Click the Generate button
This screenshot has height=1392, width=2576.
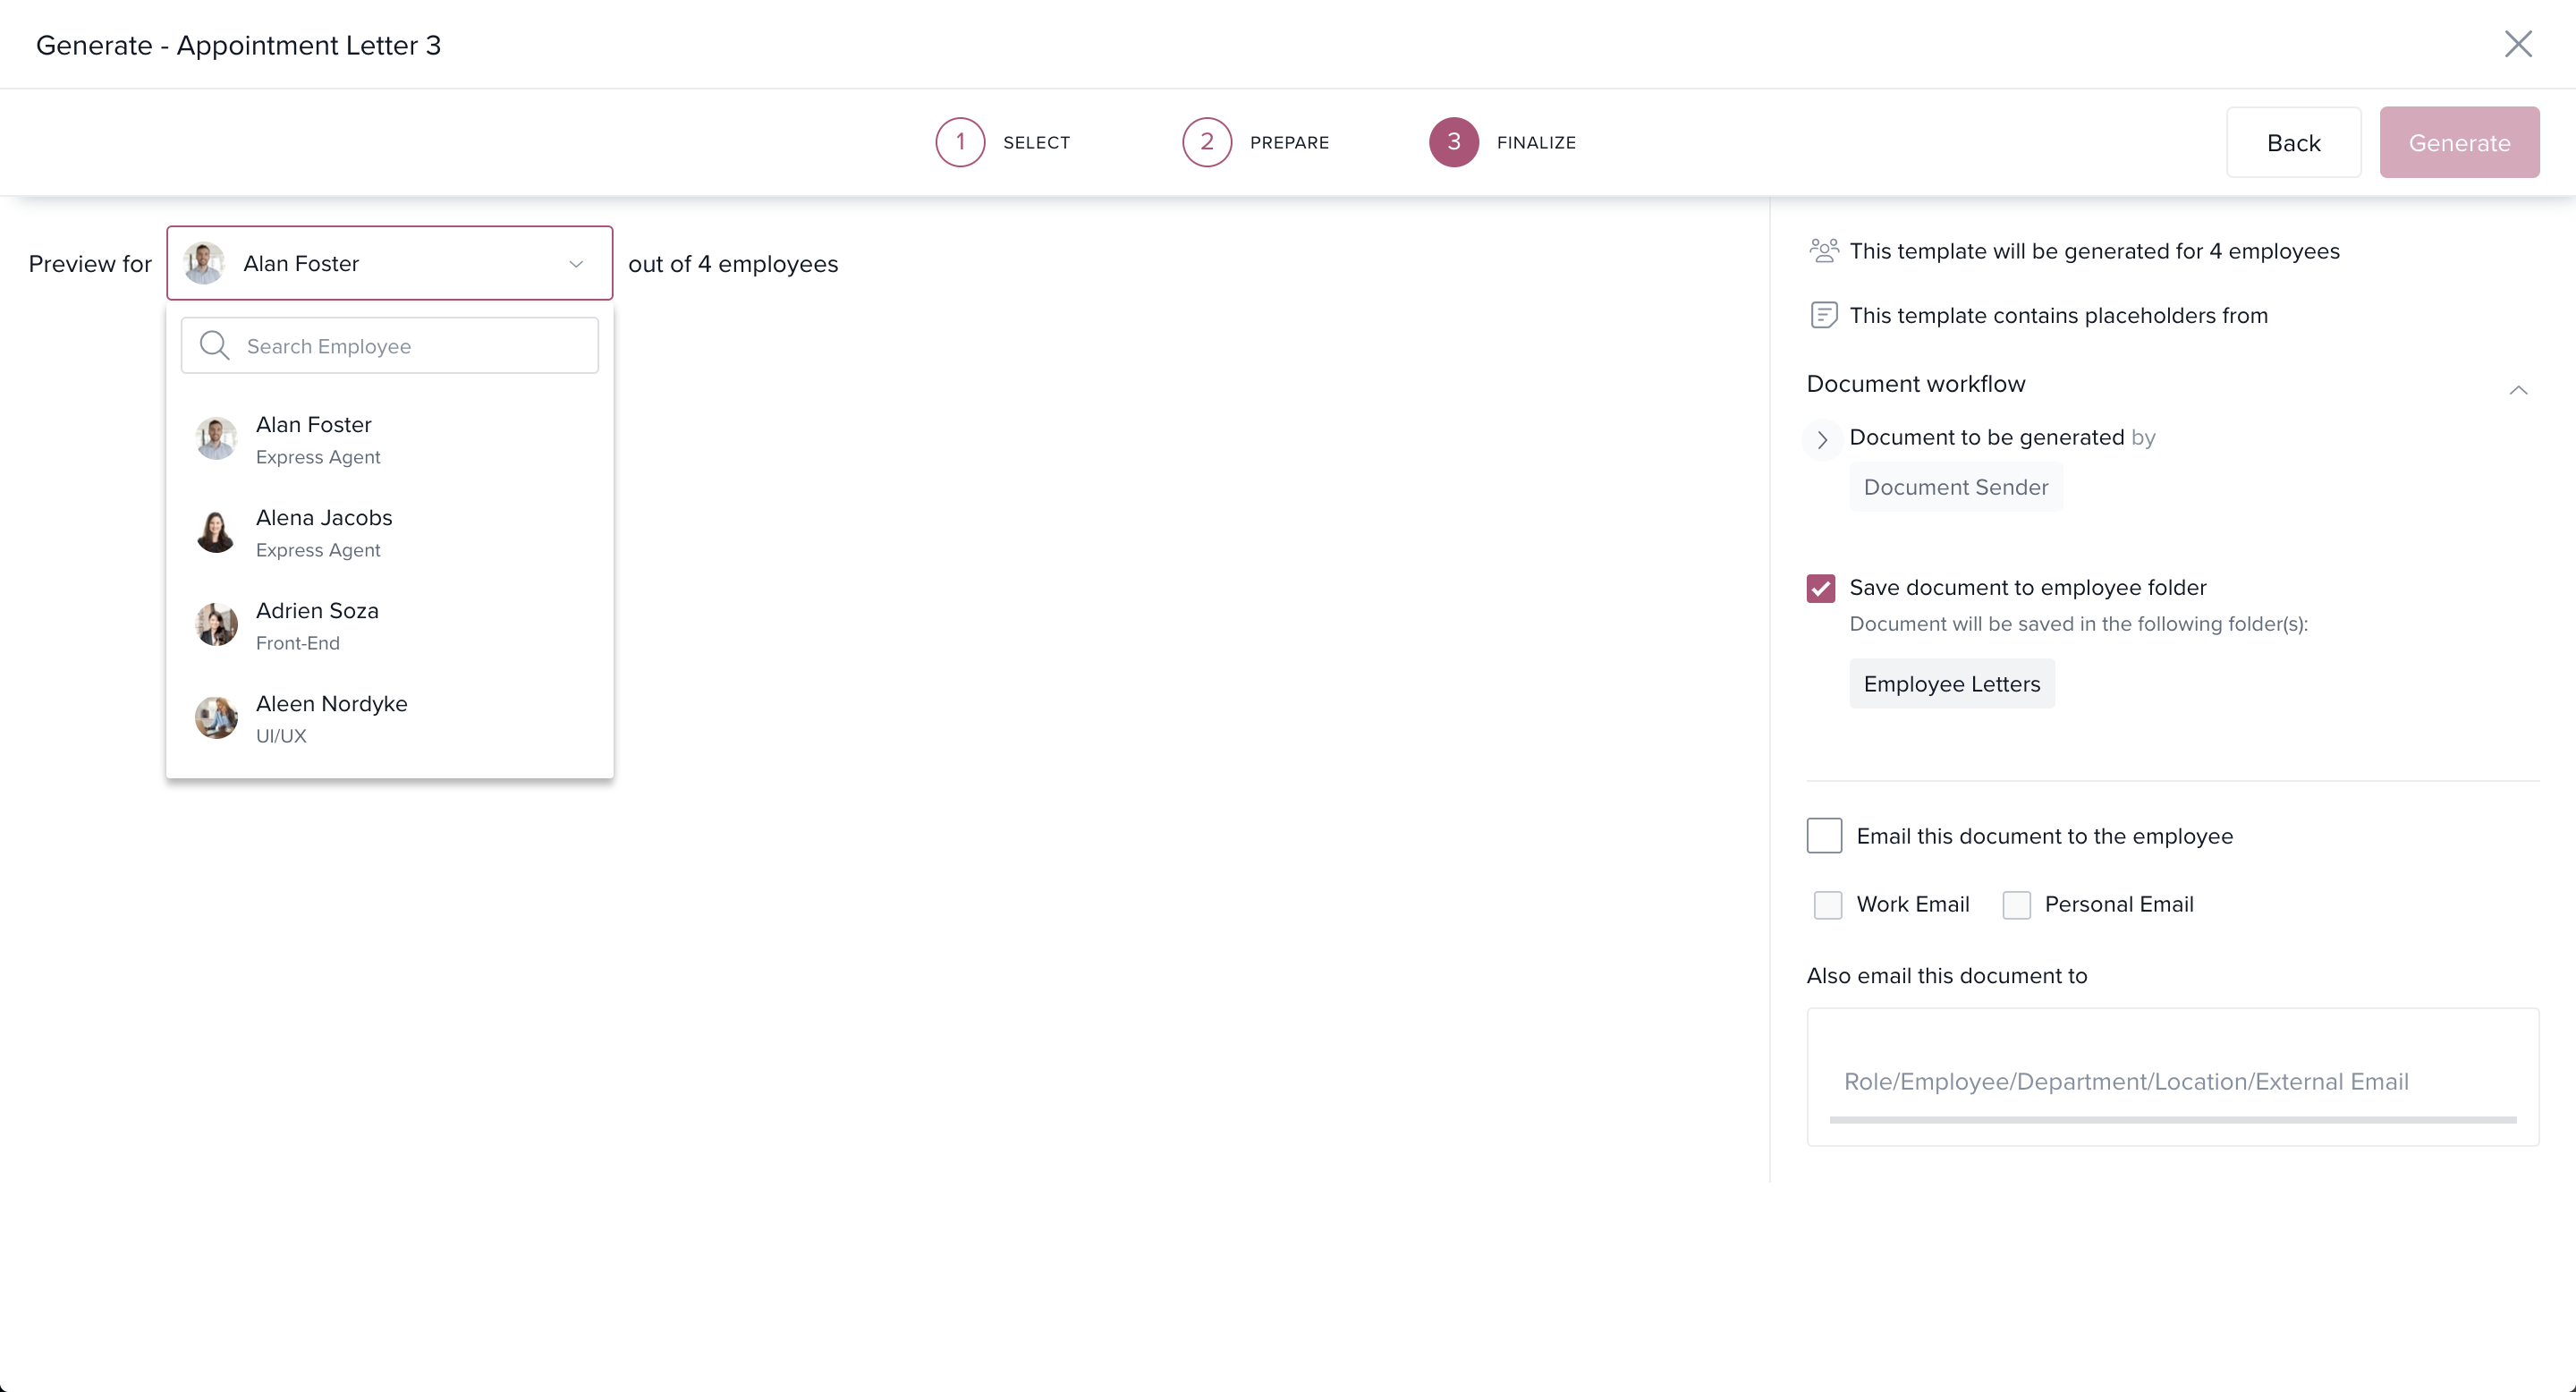[2458, 142]
